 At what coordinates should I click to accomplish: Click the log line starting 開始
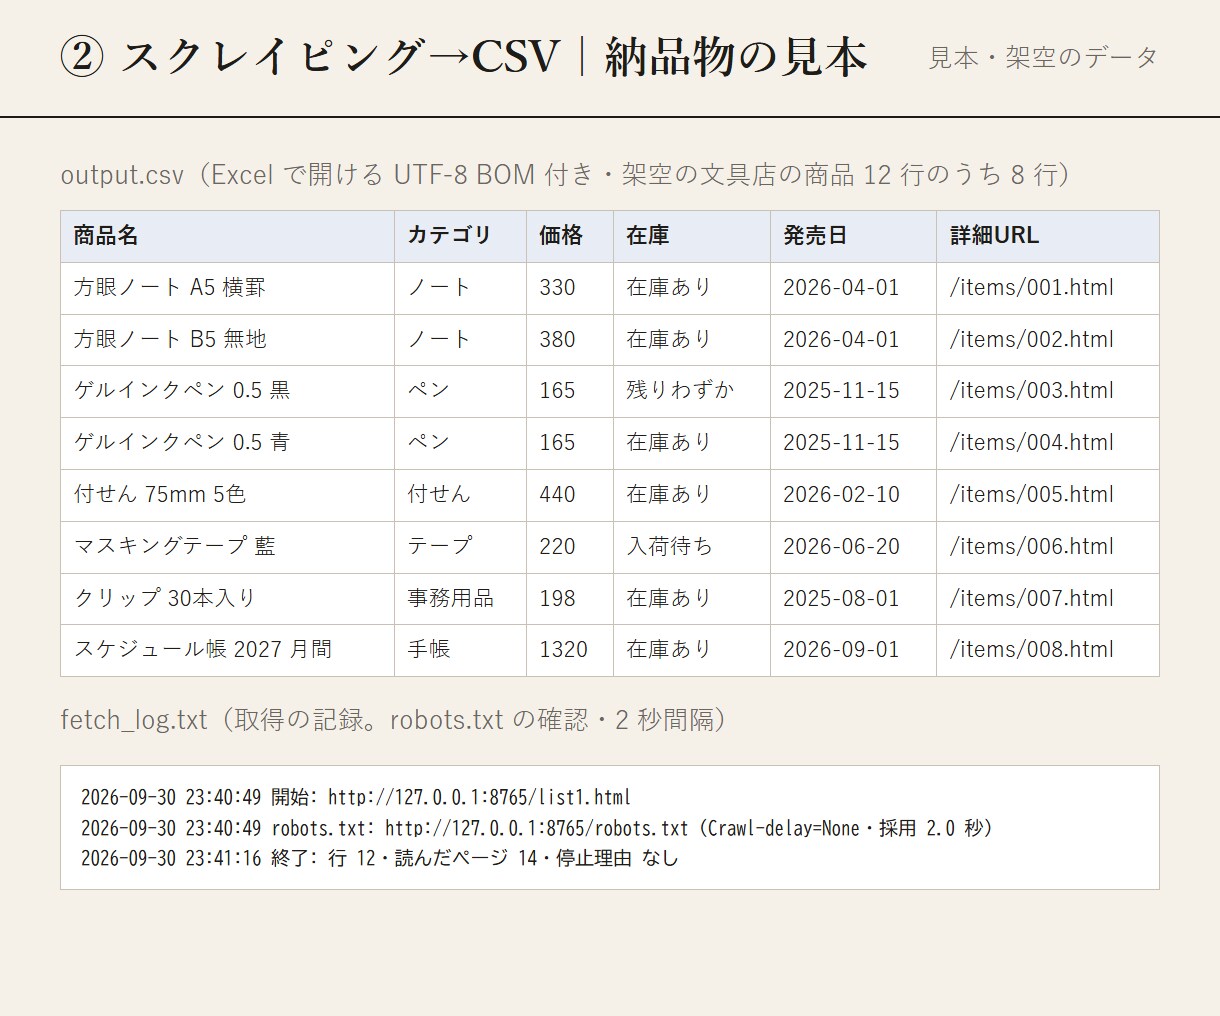356,798
